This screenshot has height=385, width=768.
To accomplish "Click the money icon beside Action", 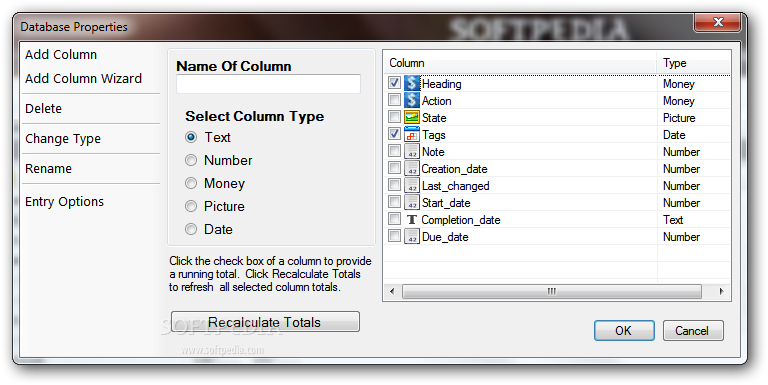I will click(x=412, y=100).
